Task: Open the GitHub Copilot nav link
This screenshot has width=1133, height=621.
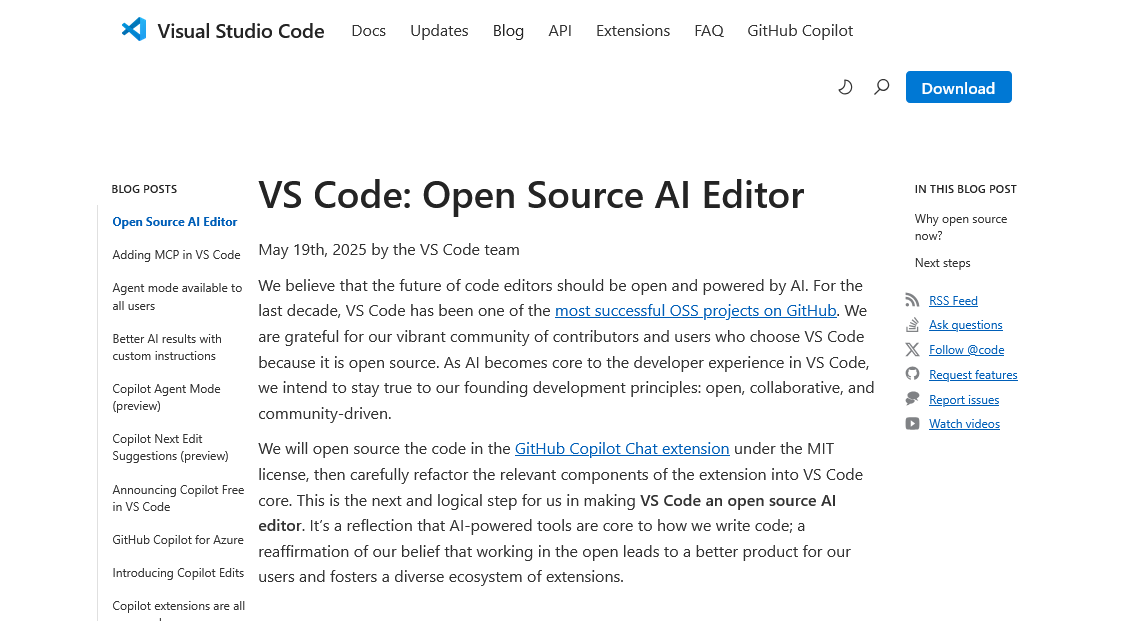Action: tap(800, 31)
